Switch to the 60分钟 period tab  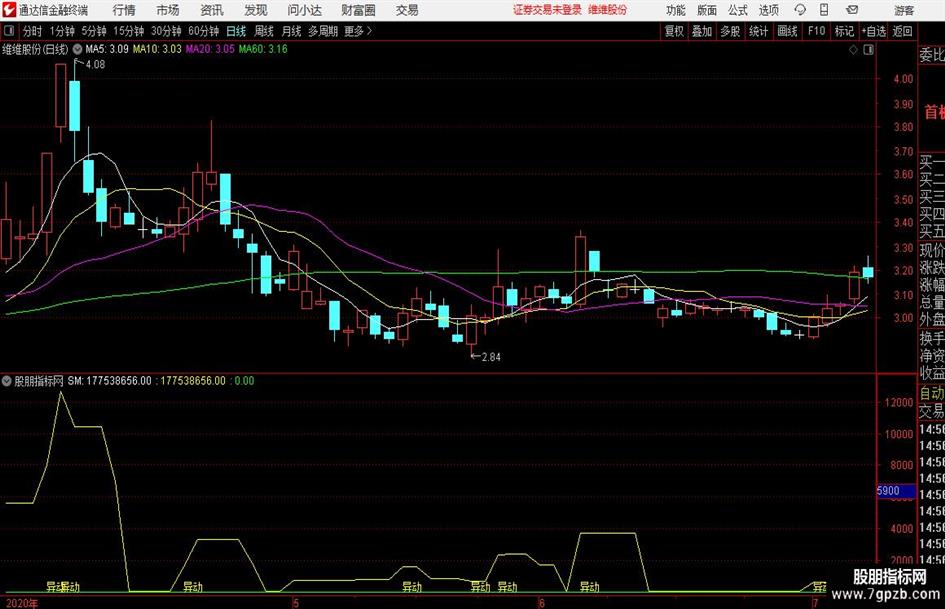(x=204, y=31)
